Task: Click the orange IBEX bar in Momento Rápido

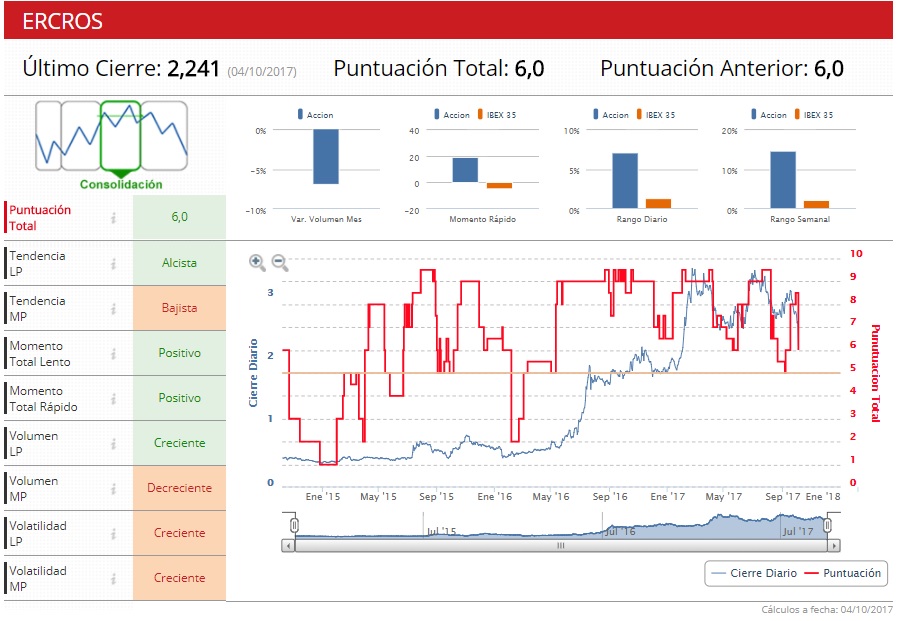Action: pos(499,185)
